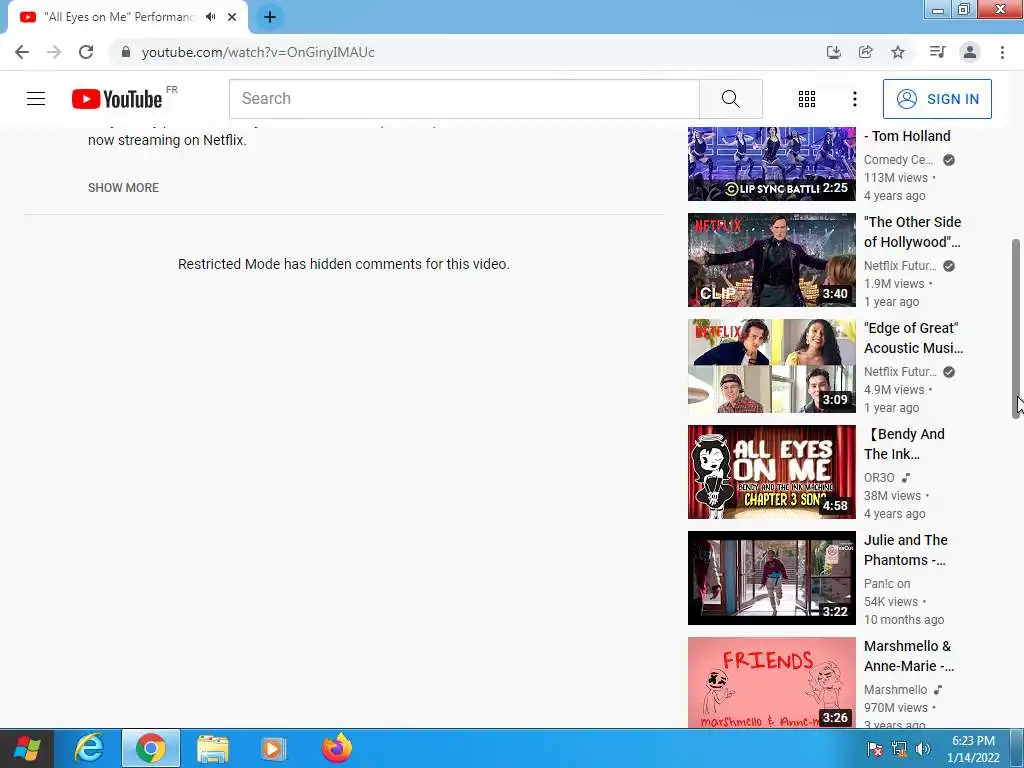Launch Internet Explorer from taskbar
The width and height of the screenshot is (1024, 768).
[x=88, y=748]
